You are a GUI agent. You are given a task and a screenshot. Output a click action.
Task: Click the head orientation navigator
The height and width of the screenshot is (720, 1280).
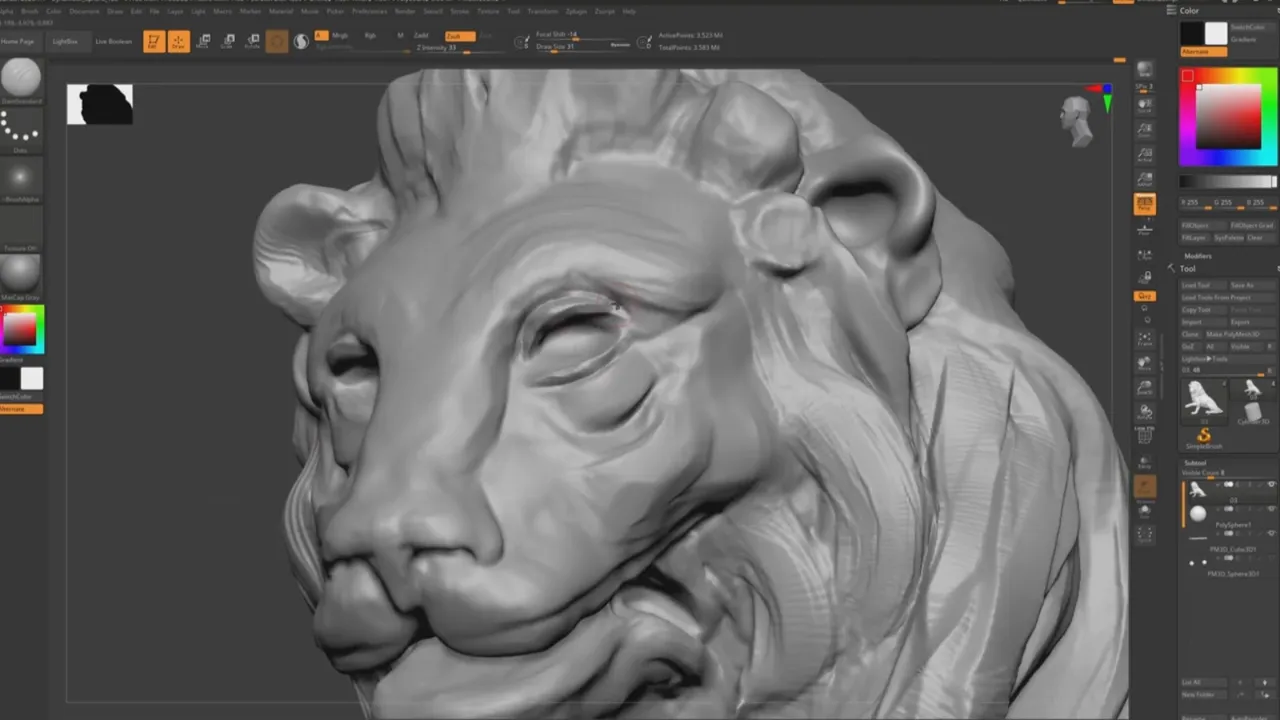(x=1077, y=121)
